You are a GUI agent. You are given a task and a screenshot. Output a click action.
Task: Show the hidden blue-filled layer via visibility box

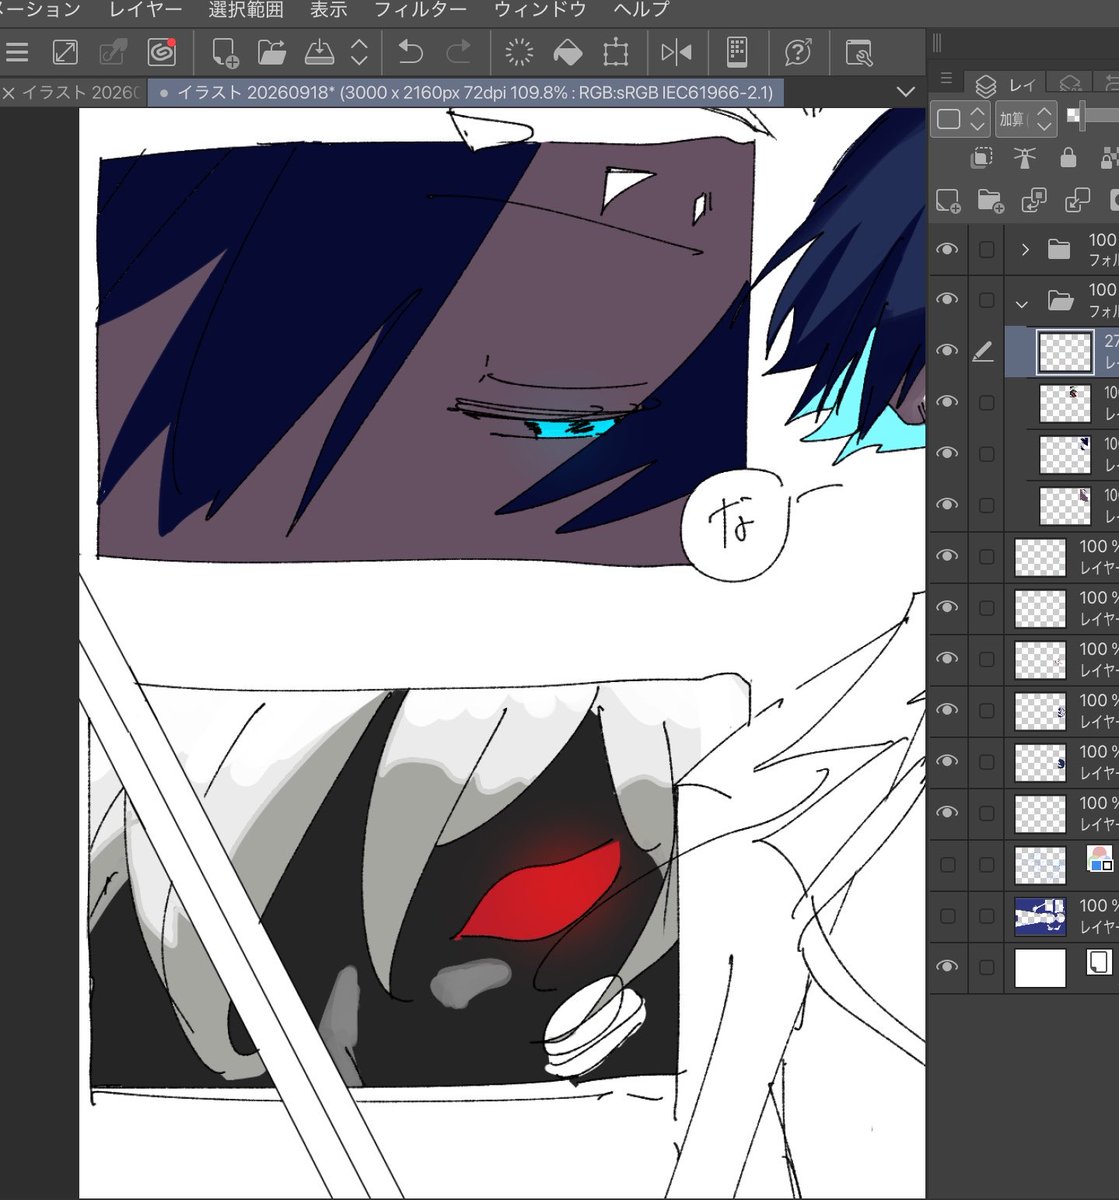pyautogui.click(x=947, y=916)
